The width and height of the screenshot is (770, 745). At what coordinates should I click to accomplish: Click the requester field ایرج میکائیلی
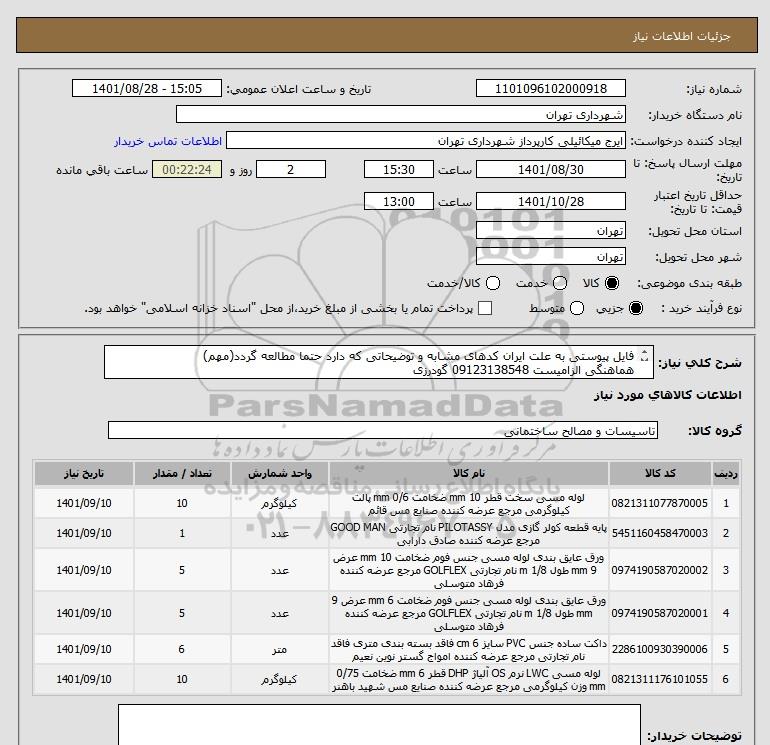point(426,141)
